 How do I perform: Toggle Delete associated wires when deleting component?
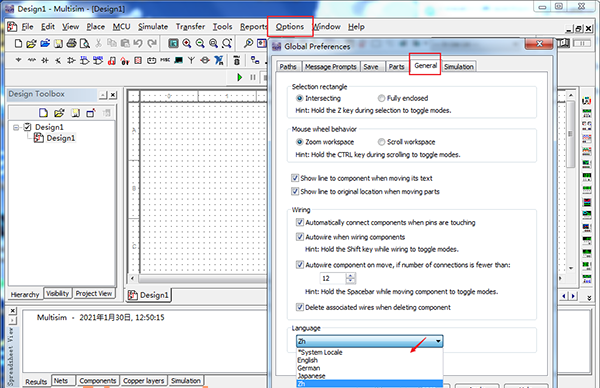(300, 307)
